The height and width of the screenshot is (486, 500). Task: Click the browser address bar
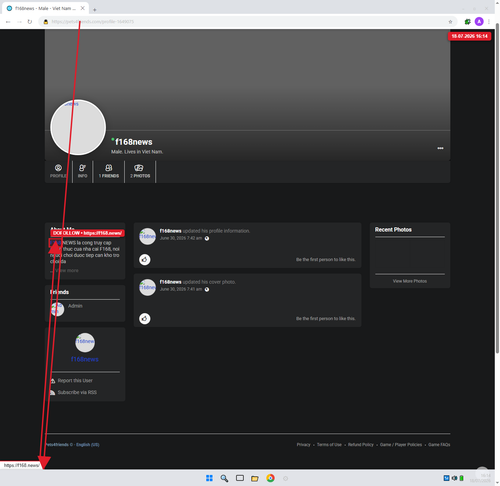pos(247,22)
